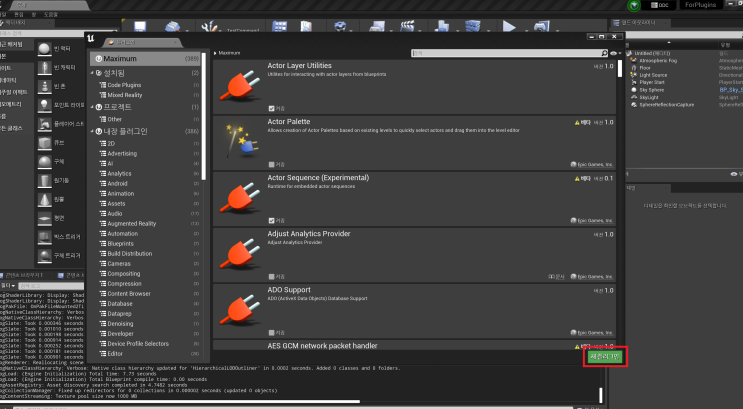This screenshot has height=409, width=743.
Task: Click the Launch gamepad toolbar icon
Action: point(542,27)
